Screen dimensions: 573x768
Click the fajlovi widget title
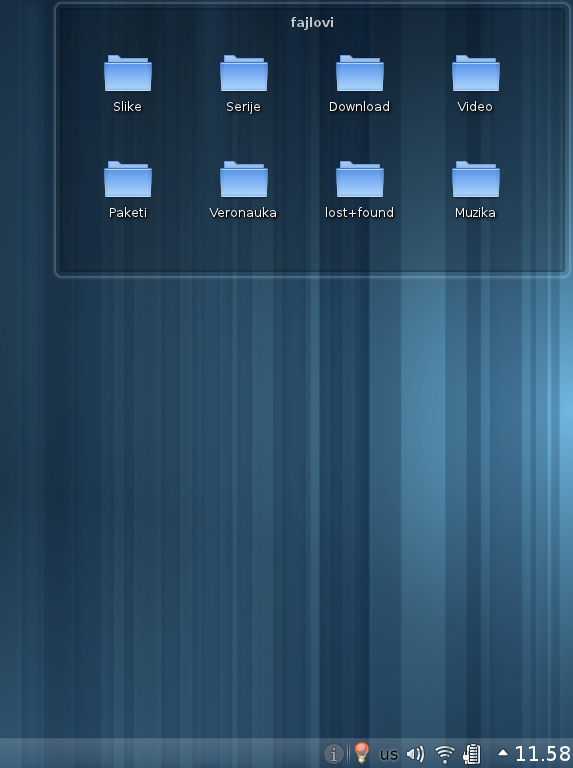(x=312, y=23)
